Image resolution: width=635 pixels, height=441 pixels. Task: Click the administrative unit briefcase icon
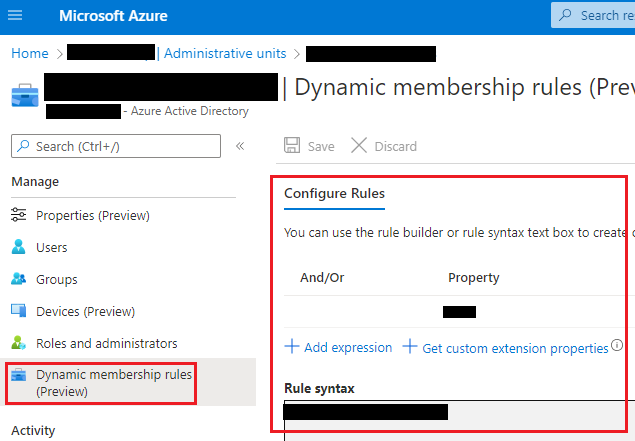25,96
